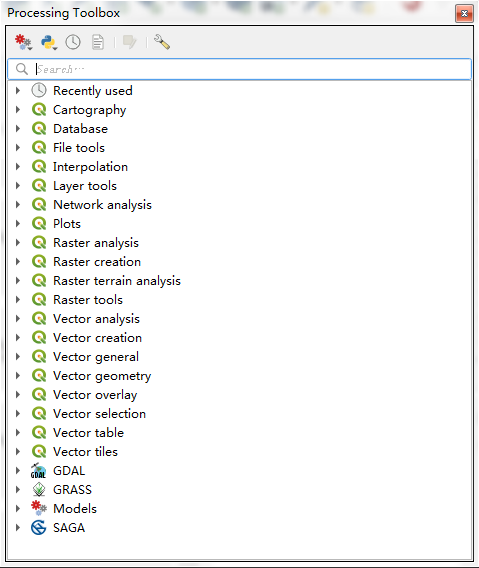Screen dimensions: 479x568
Task: Click the QGIS icon beside Layer tools
Action: (39, 185)
